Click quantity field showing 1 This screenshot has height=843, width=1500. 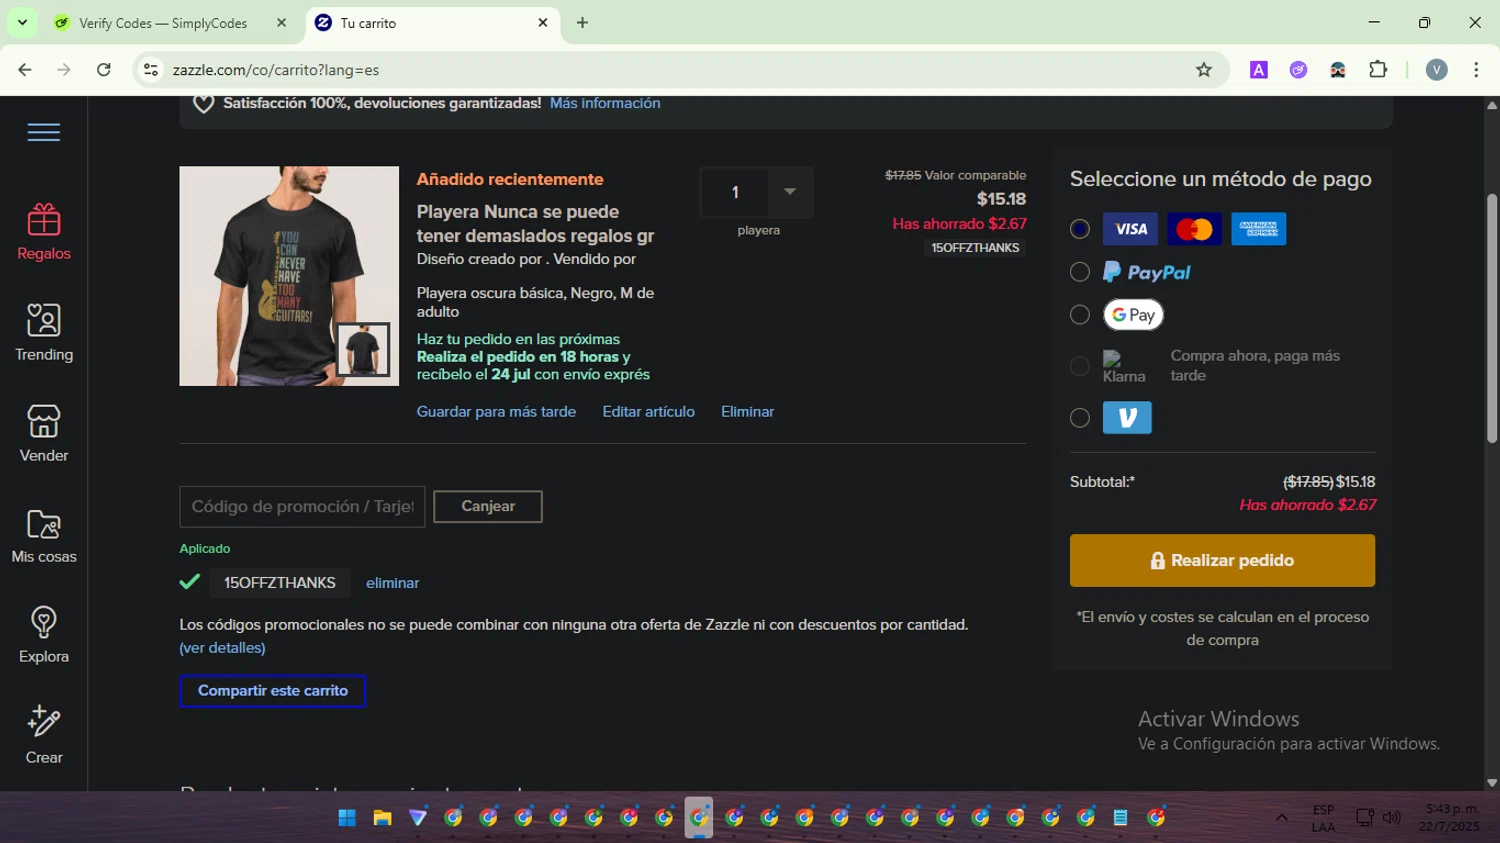(735, 192)
